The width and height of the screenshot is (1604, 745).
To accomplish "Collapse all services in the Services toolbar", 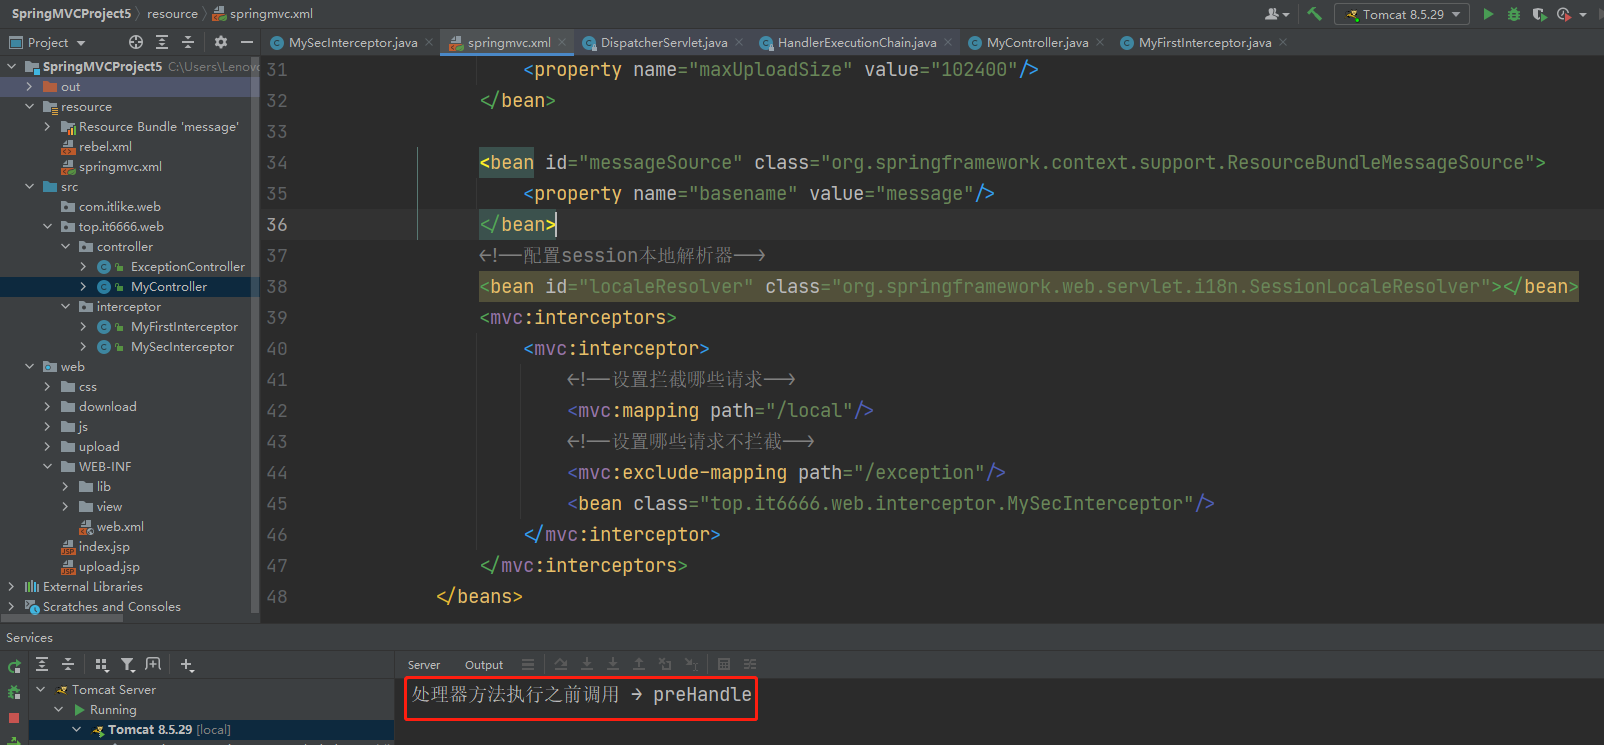I will pyautogui.click(x=68, y=664).
